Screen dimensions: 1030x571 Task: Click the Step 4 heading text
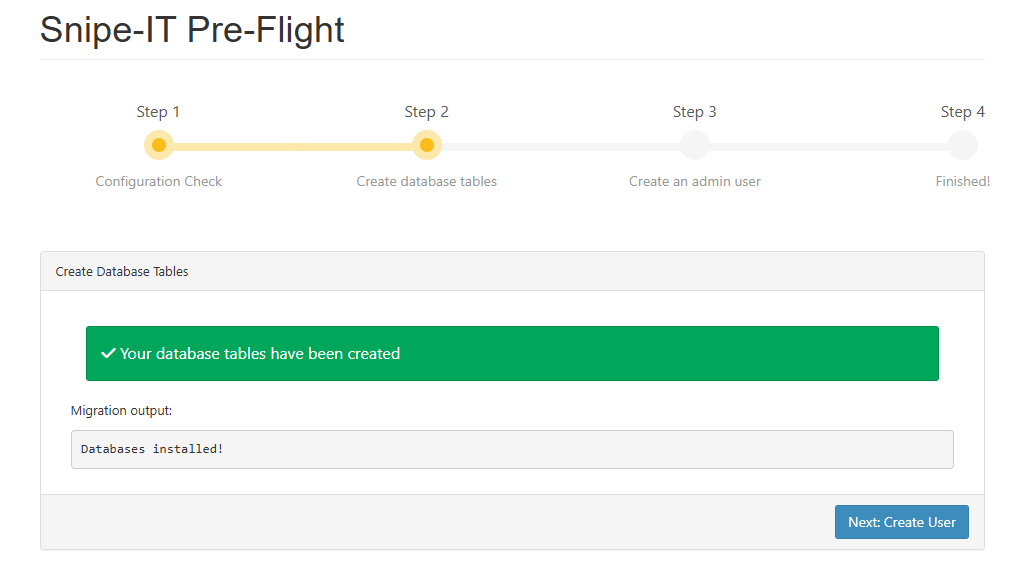coord(962,112)
